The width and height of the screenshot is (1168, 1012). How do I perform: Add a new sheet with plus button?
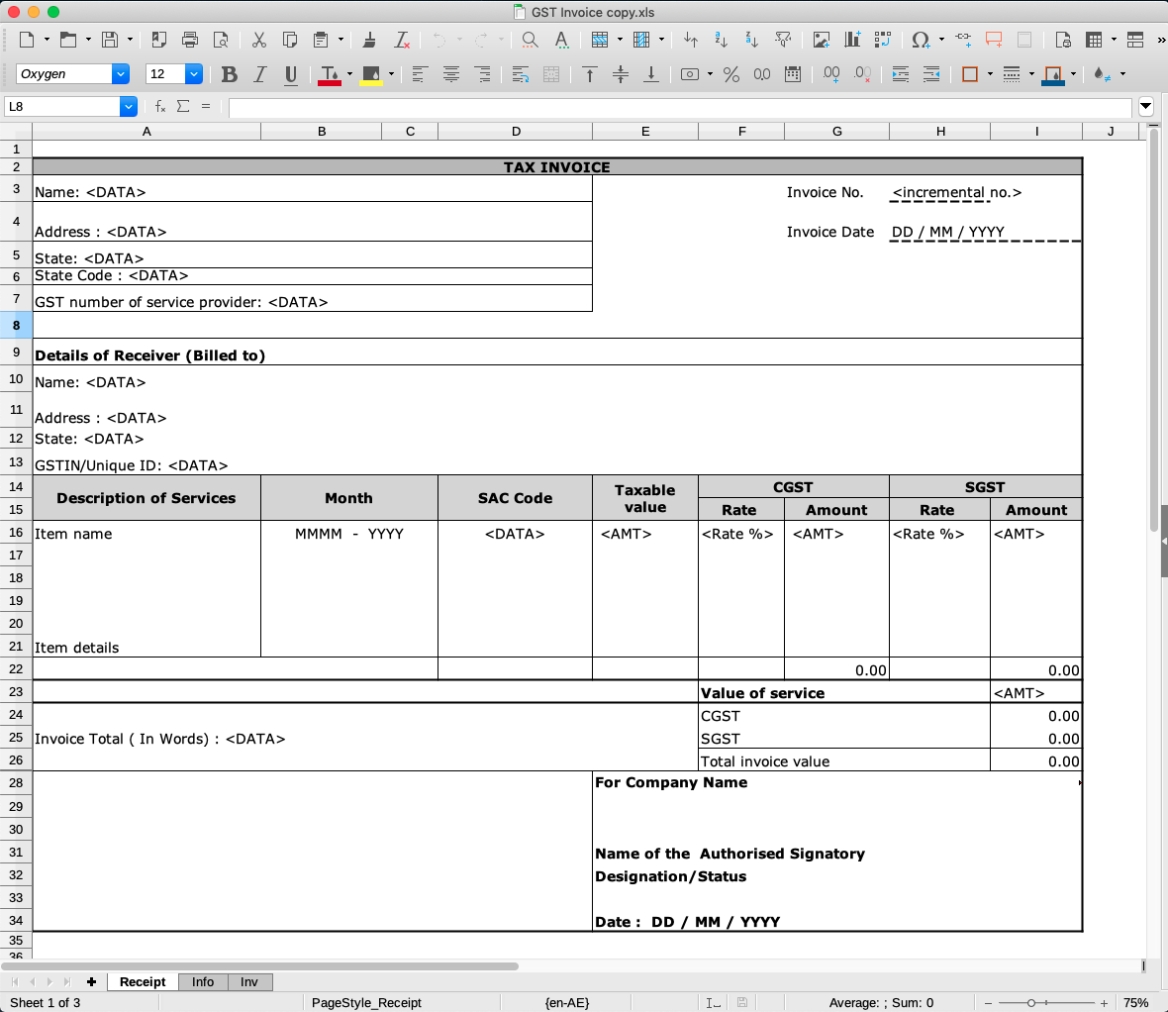coord(91,981)
